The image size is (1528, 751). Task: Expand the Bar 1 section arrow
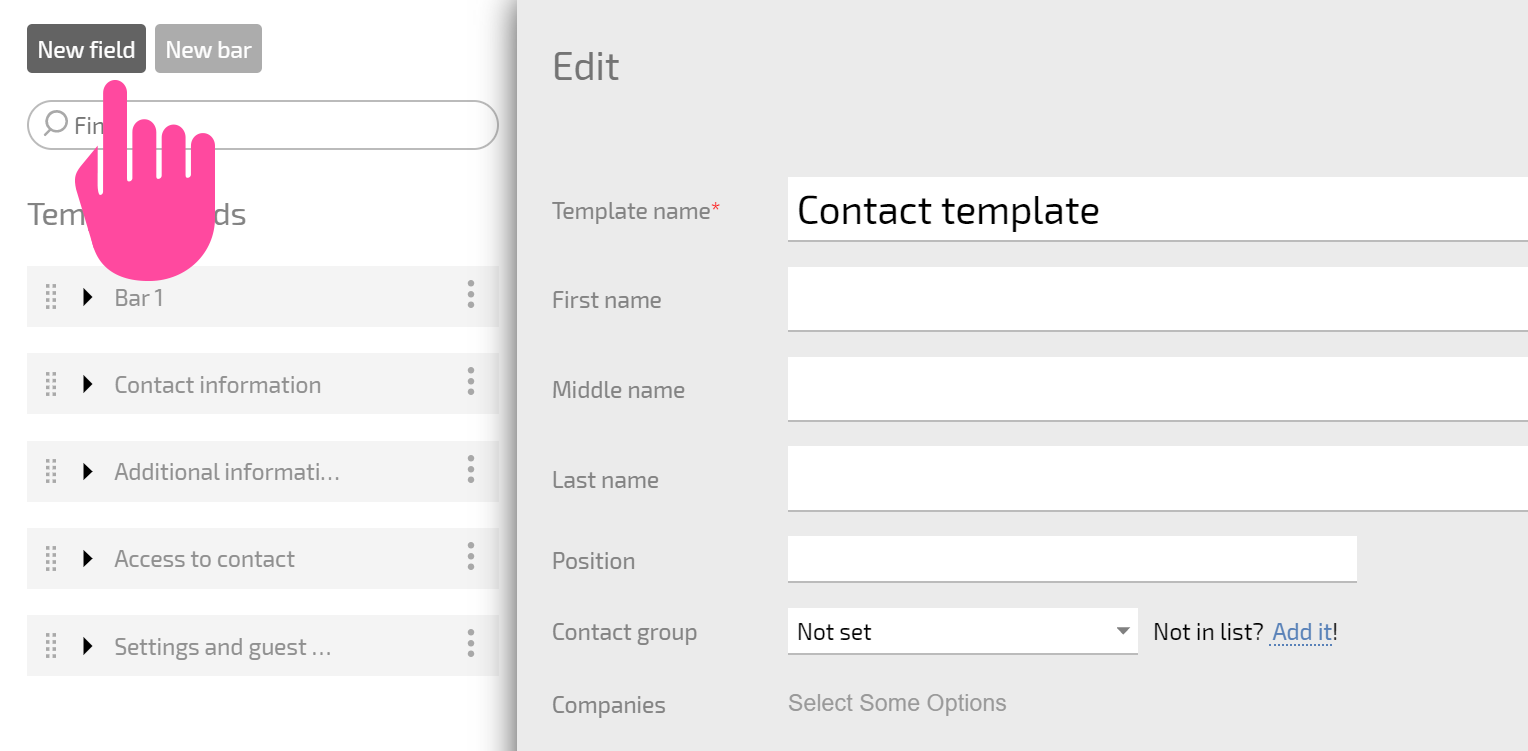pyautogui.click(x=87, y=297)
